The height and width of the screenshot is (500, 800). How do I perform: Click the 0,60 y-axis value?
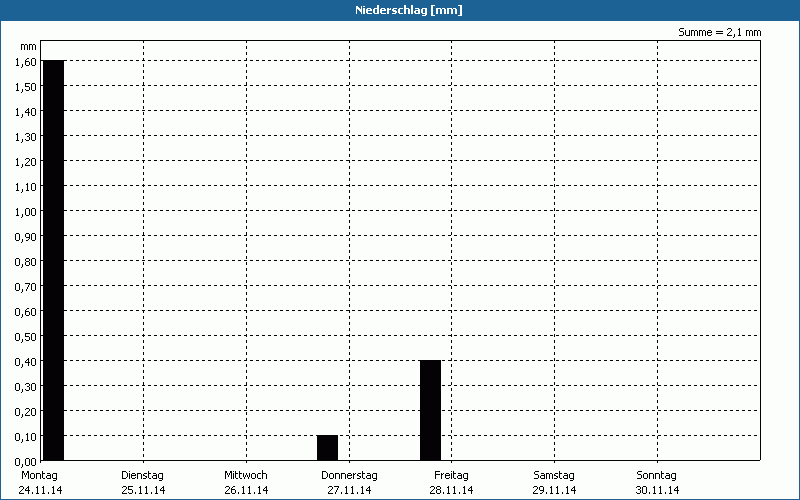tap(26, 312)
